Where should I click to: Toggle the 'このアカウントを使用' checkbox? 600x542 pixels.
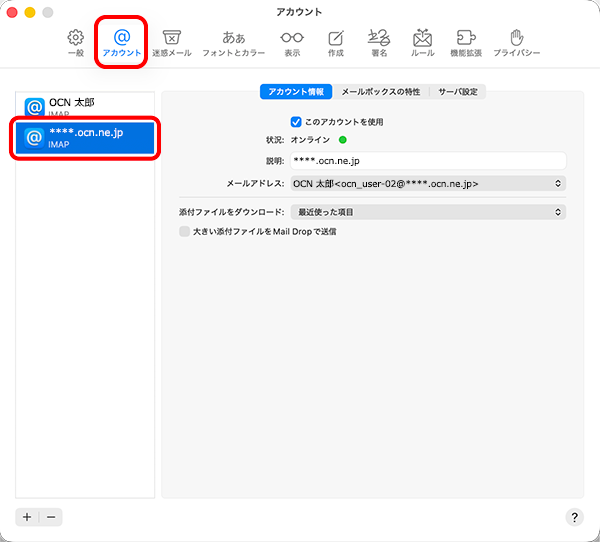click(296, 122)
